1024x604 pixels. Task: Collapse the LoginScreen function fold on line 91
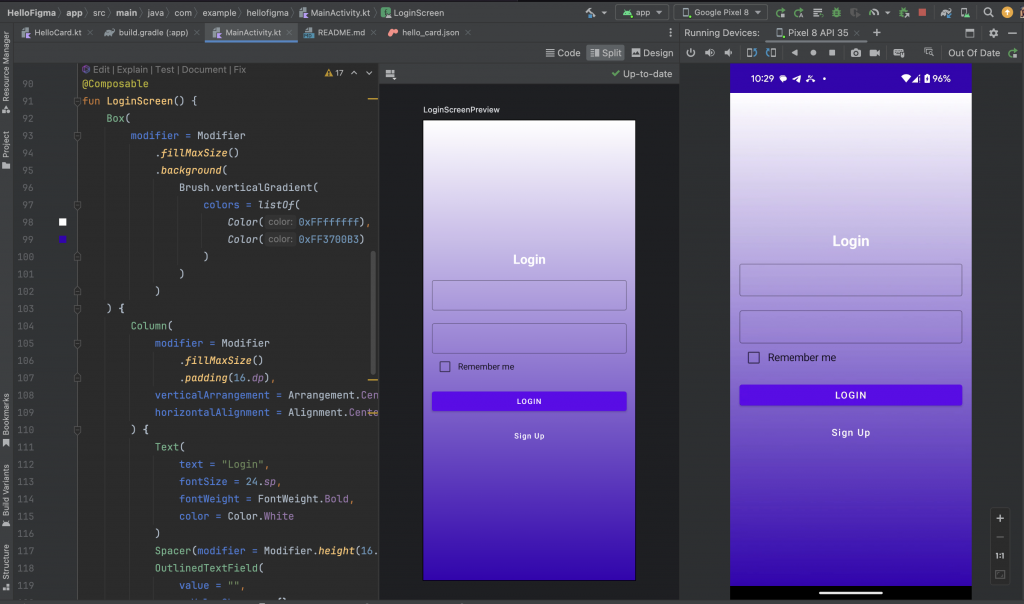pyautogui.click(x=77, y=101)
